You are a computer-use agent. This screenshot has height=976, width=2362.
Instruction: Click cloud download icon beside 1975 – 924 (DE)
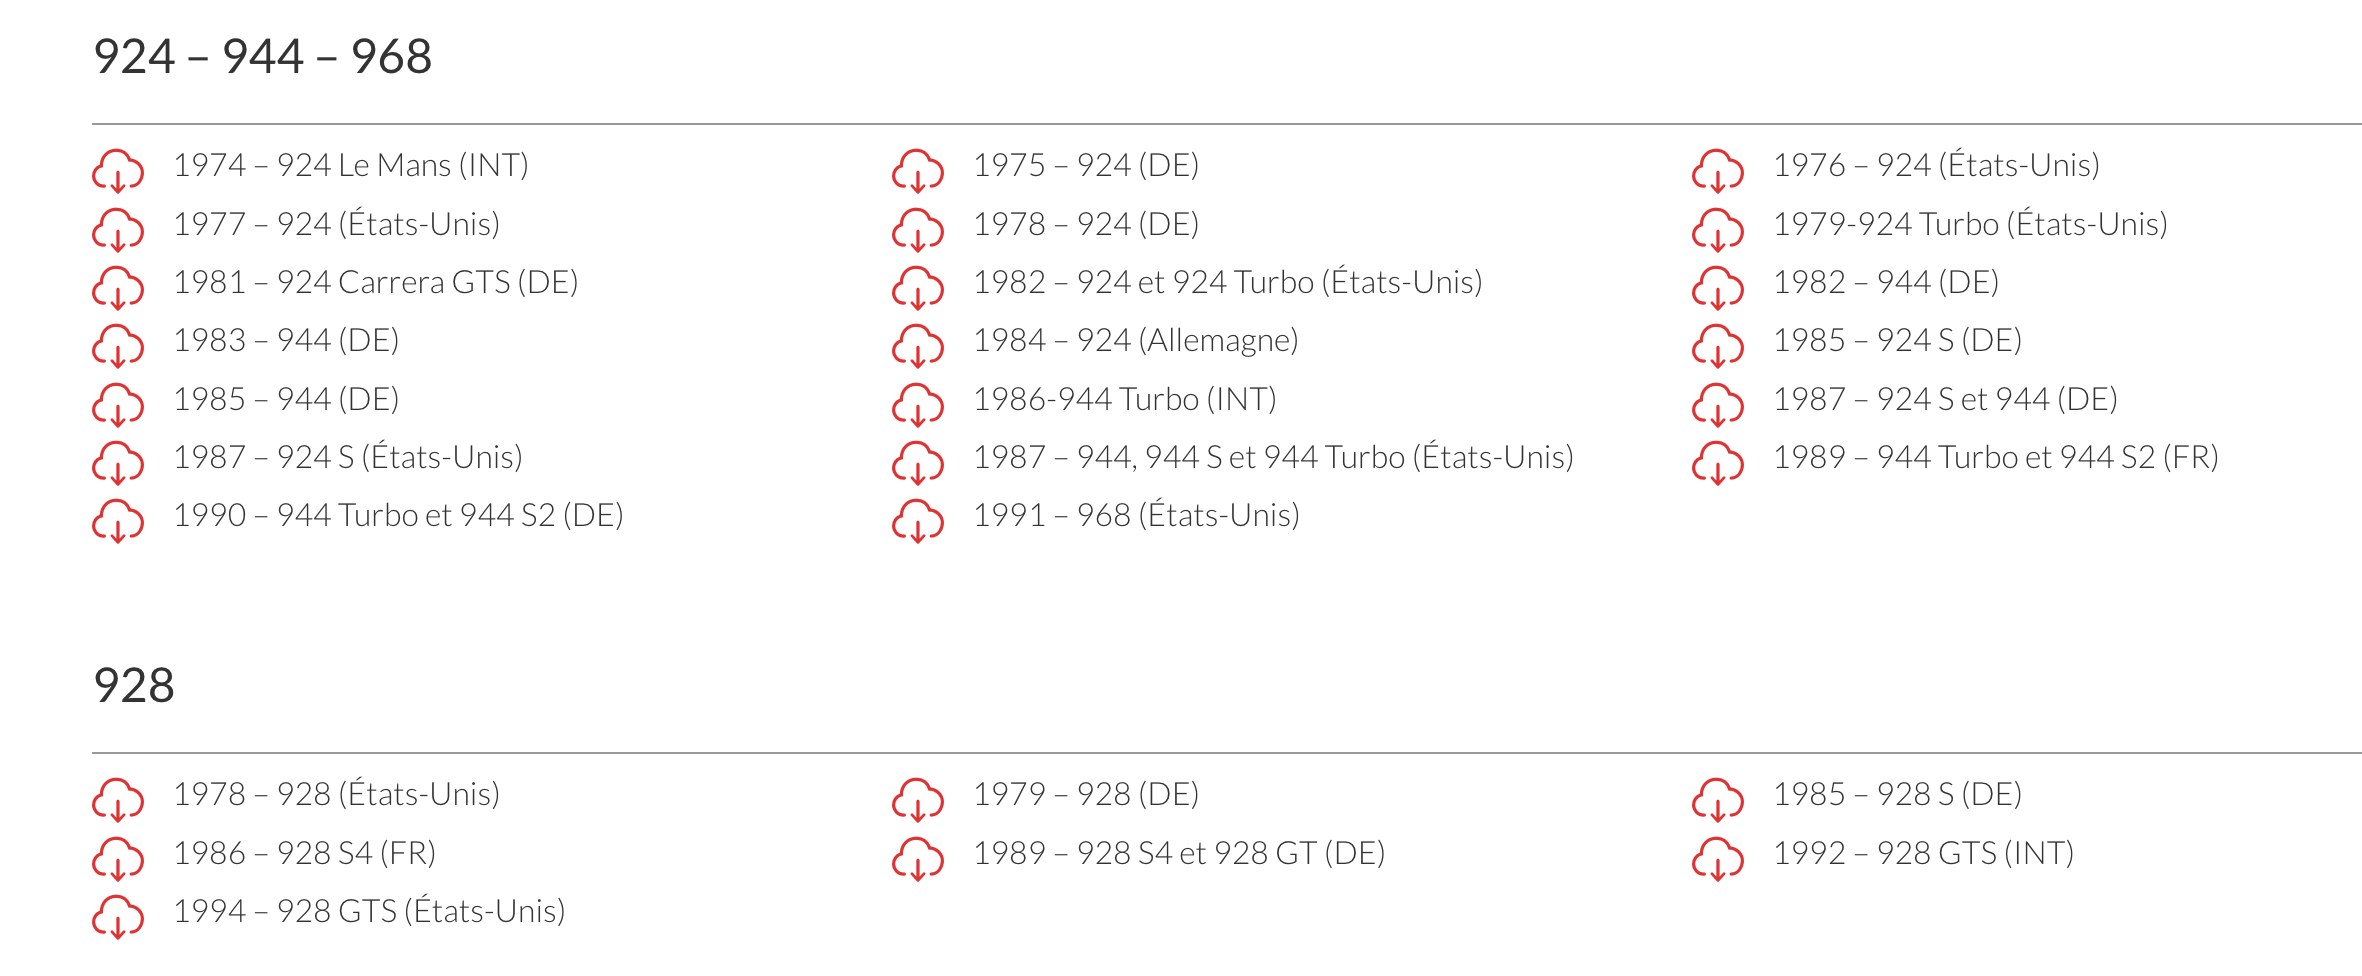click(x=918, y=171)
